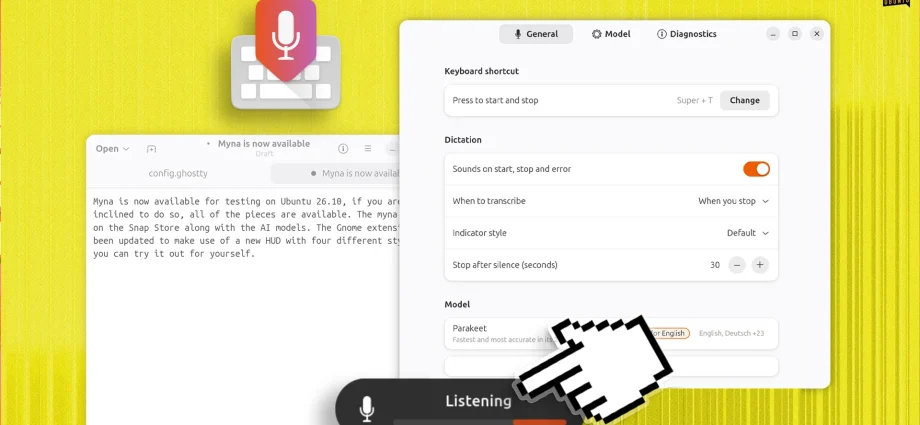
Task: Switch to the config.ghostty tab
Action: [178, 174]
